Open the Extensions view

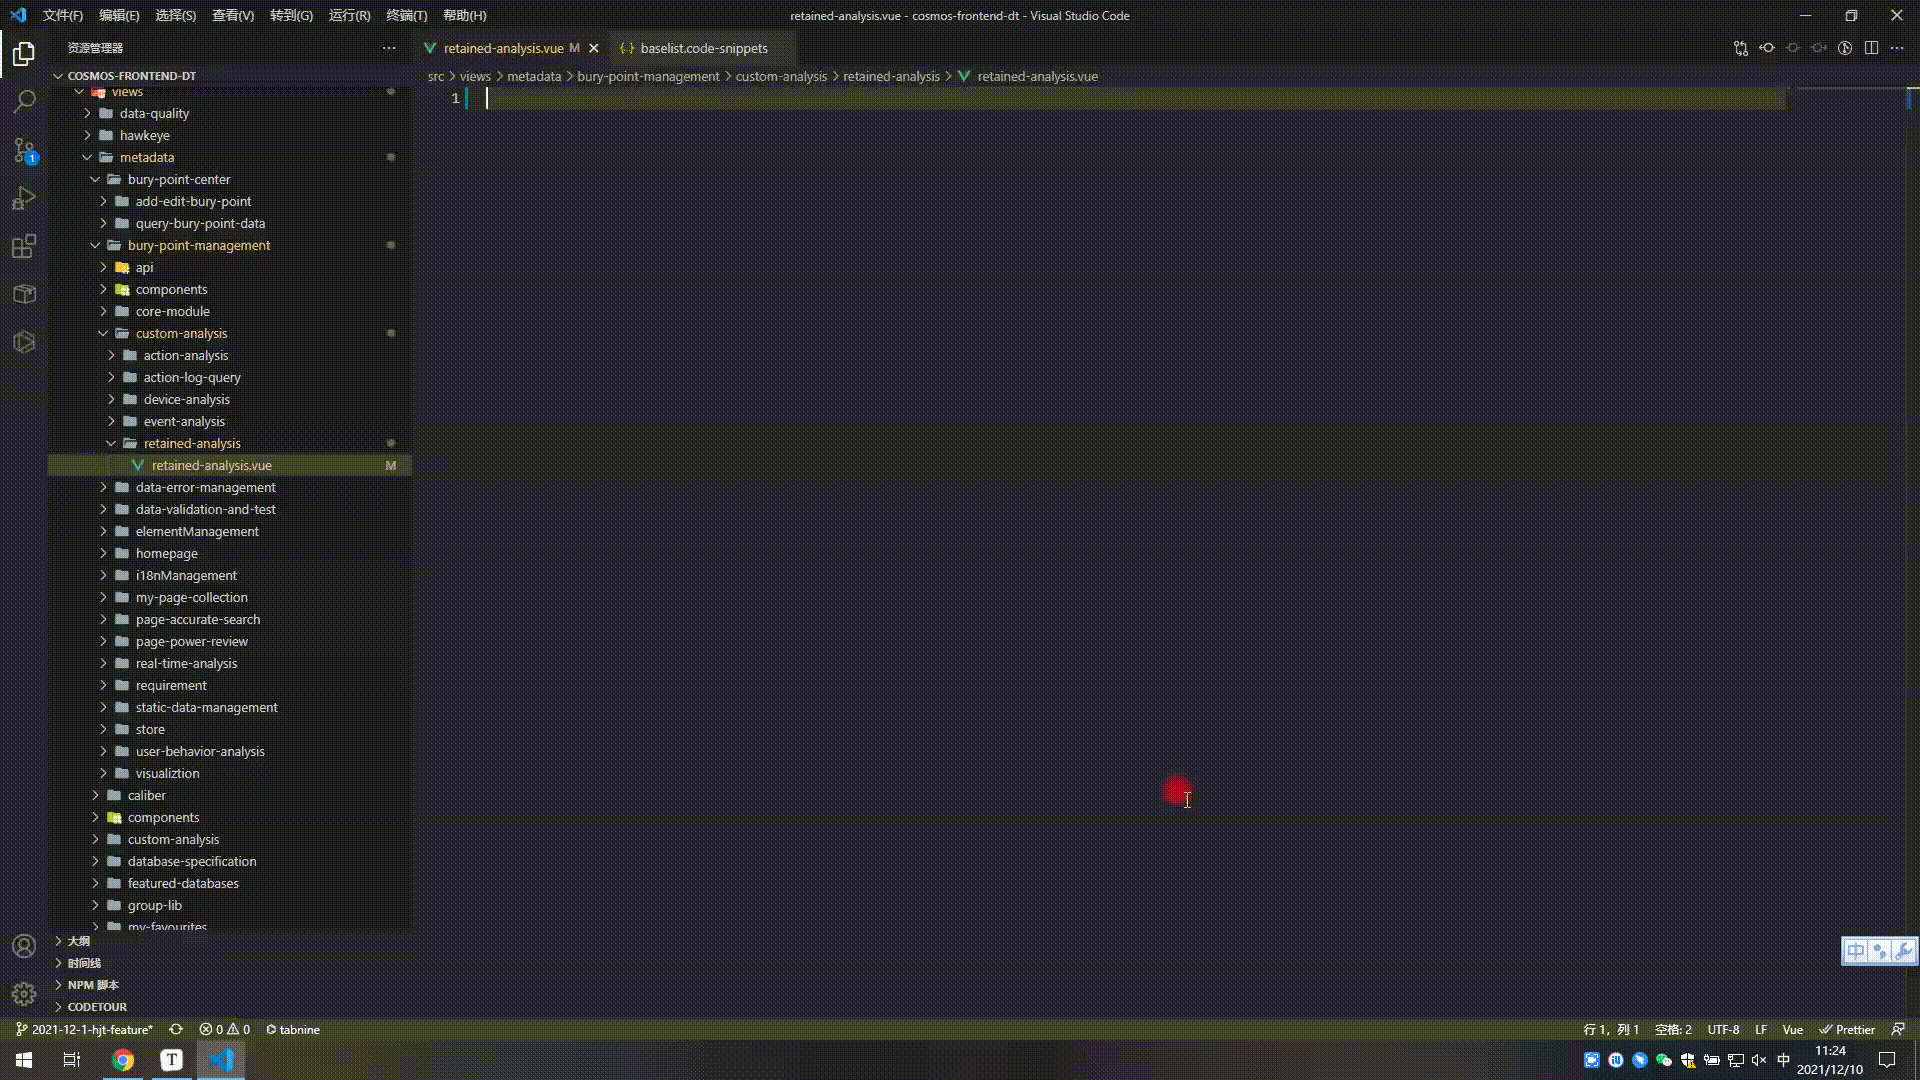pos(24,246)
